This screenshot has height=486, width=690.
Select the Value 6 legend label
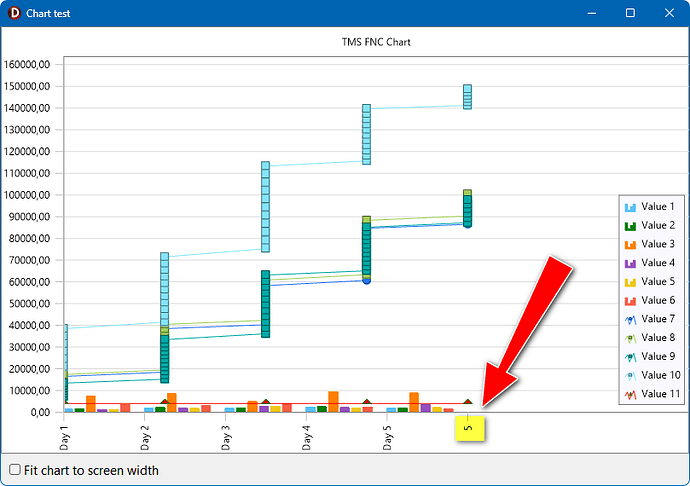click(x=657, y=300)
